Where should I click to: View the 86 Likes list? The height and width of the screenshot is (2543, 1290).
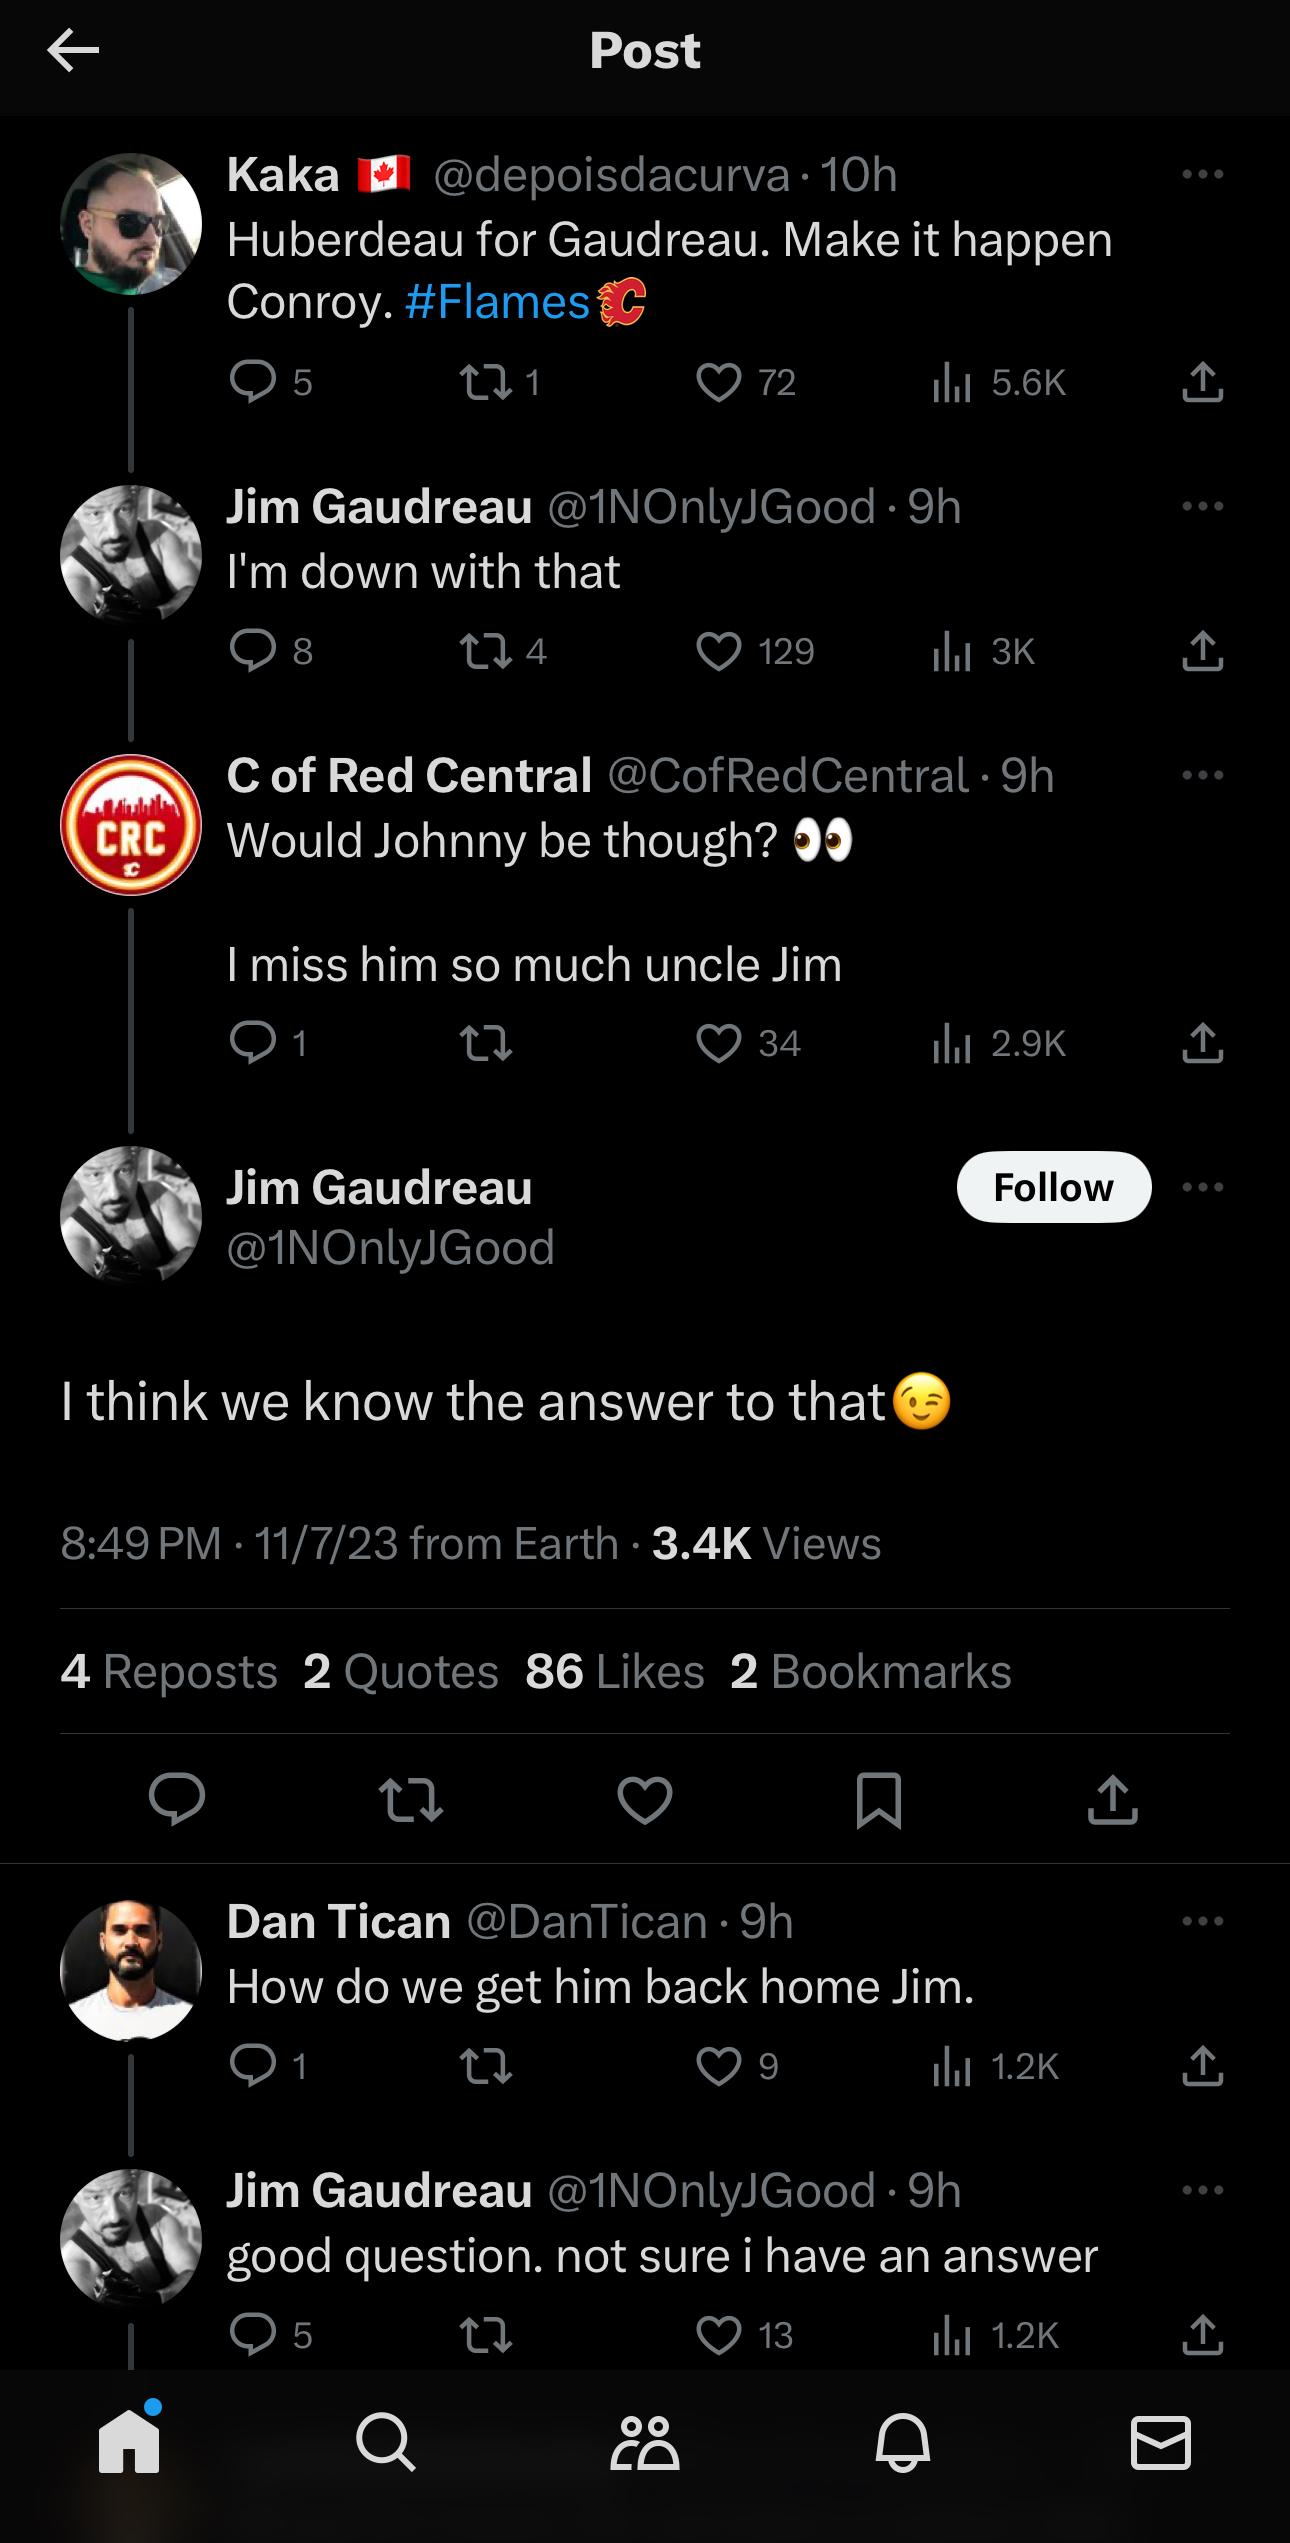[615, 1671]
